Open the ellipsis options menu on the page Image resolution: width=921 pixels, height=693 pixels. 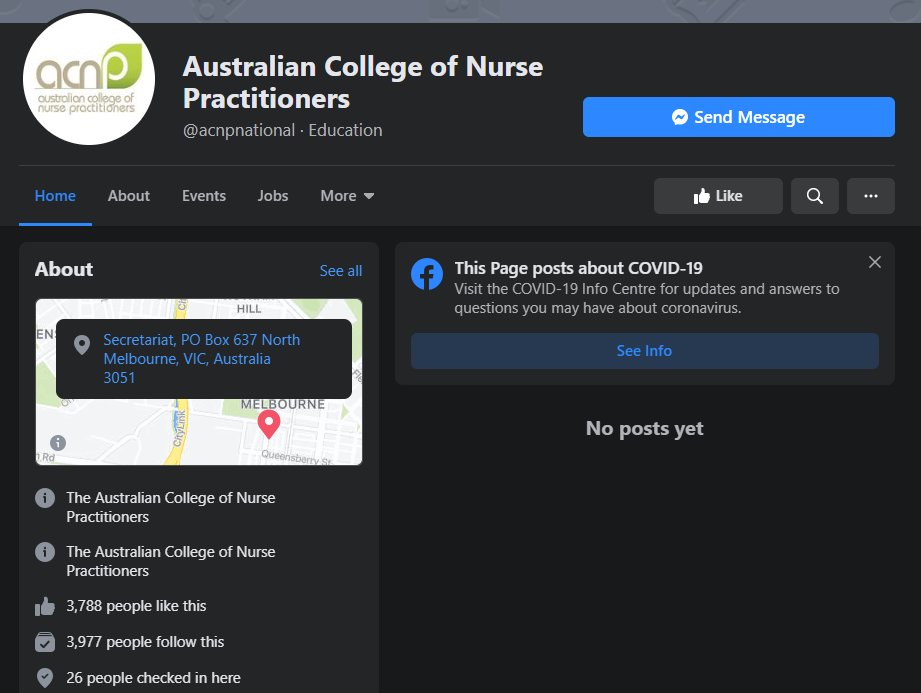pyautogui.click(x=870, y=195)
